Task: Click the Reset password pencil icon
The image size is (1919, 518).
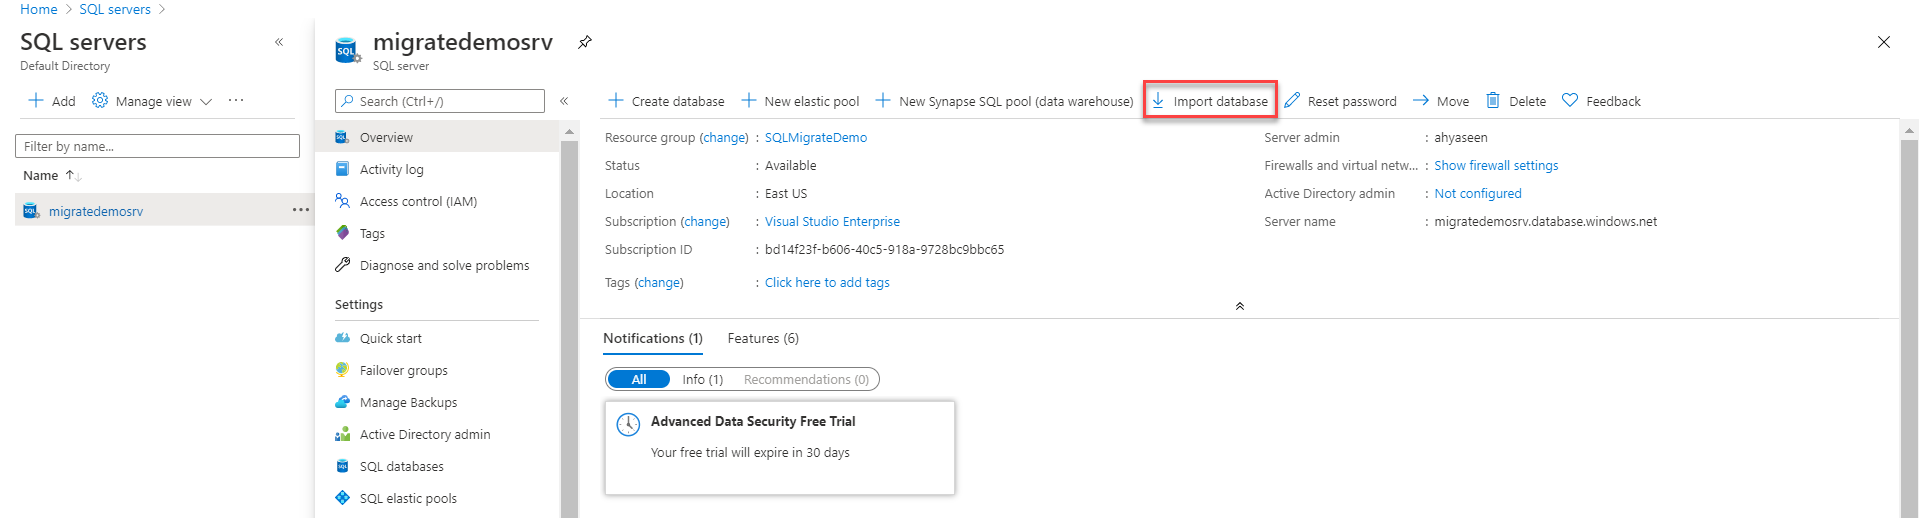Action: click(1292, 101)
